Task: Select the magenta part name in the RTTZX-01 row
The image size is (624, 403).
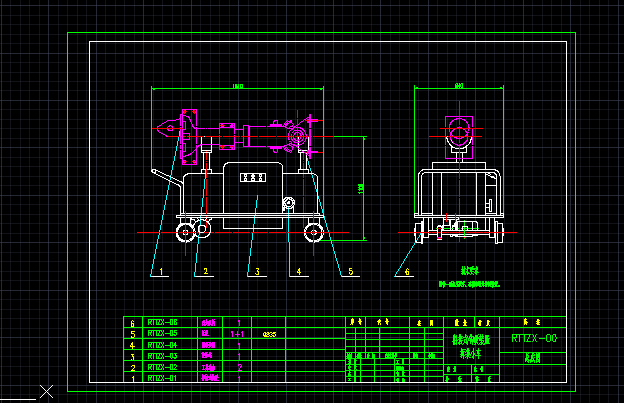Action: point(210,378)
